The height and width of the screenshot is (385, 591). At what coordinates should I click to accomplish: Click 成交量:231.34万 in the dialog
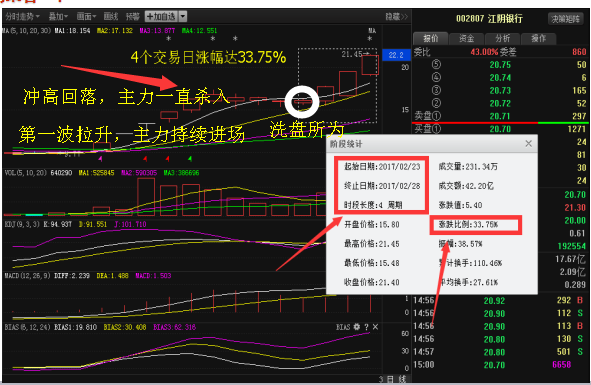pos(468,167)
